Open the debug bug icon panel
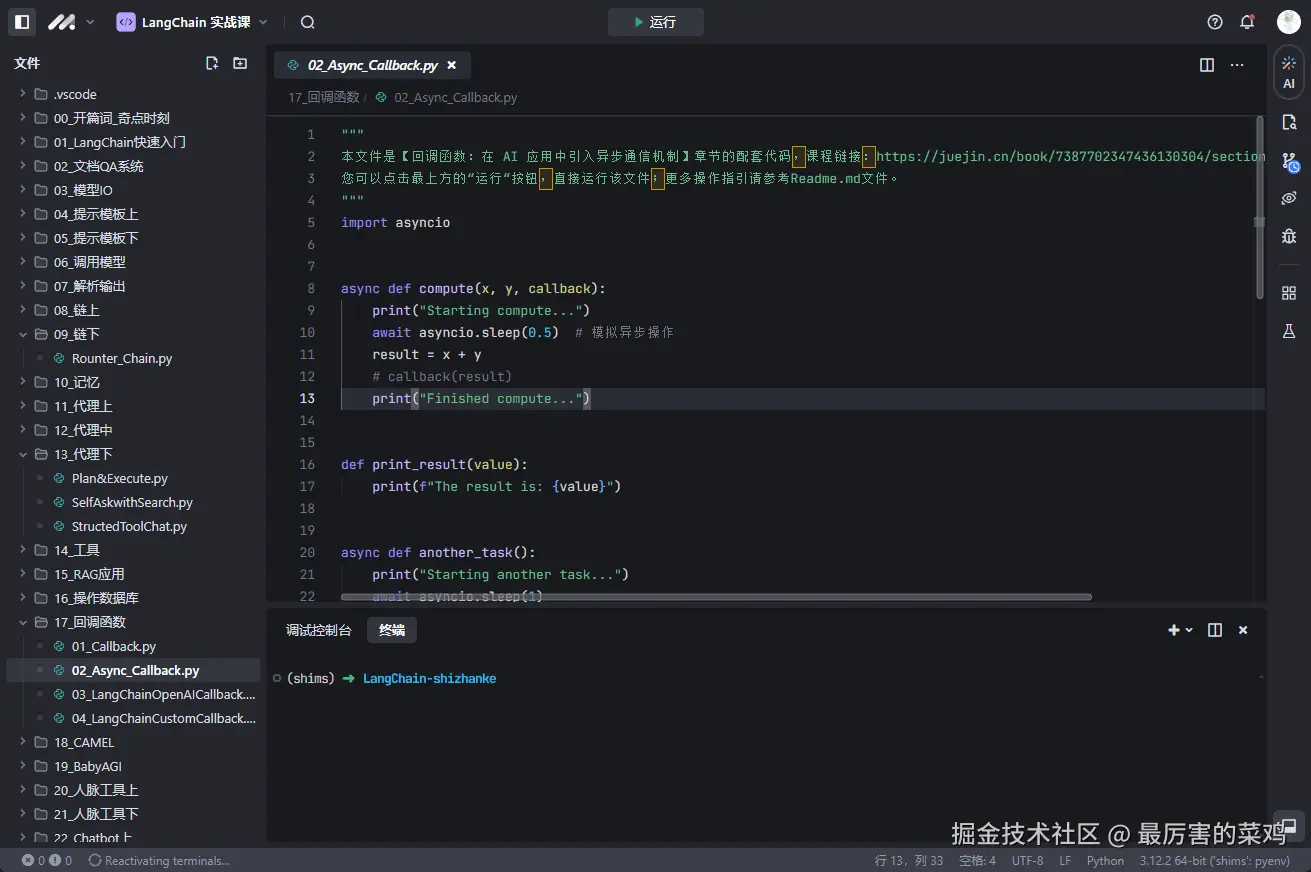The height and width of the screenshot is (872, 1311). point(1288,237)
